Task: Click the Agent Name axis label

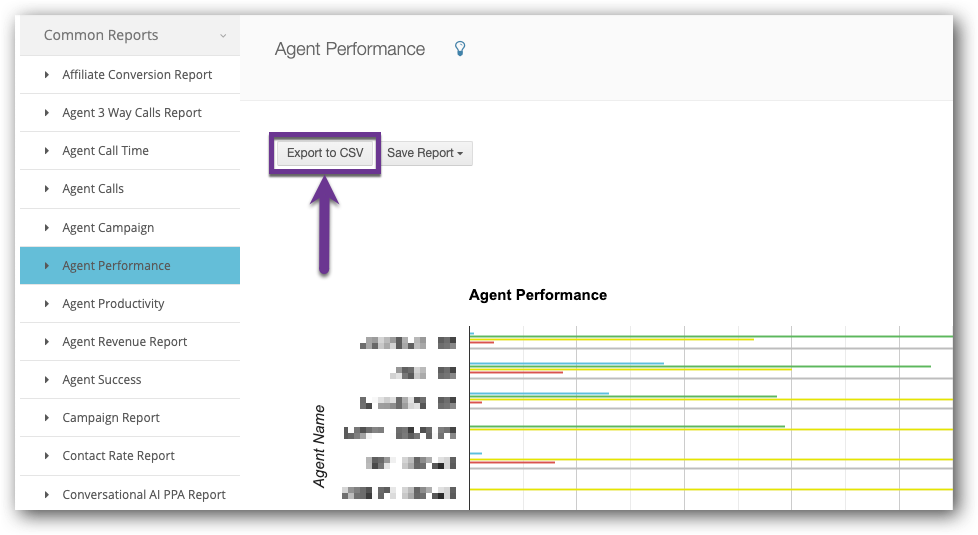Action: coord(319,446)
